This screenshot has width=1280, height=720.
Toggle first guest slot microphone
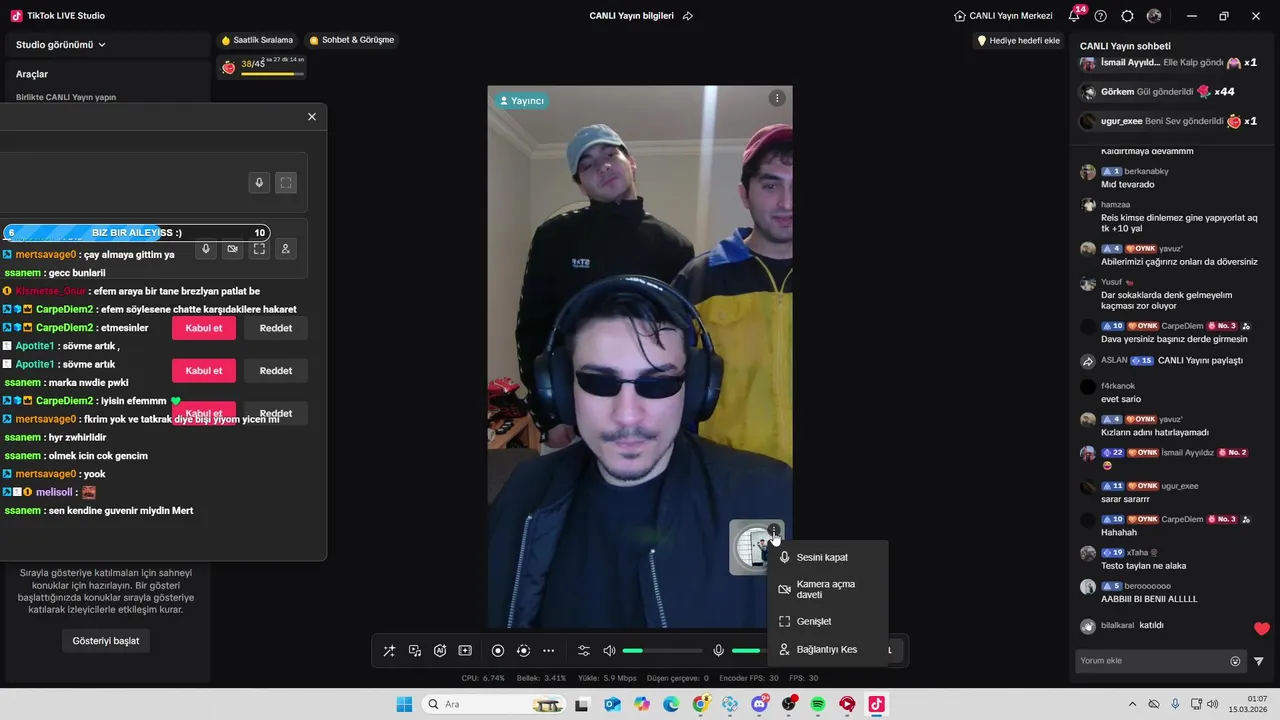259,183
